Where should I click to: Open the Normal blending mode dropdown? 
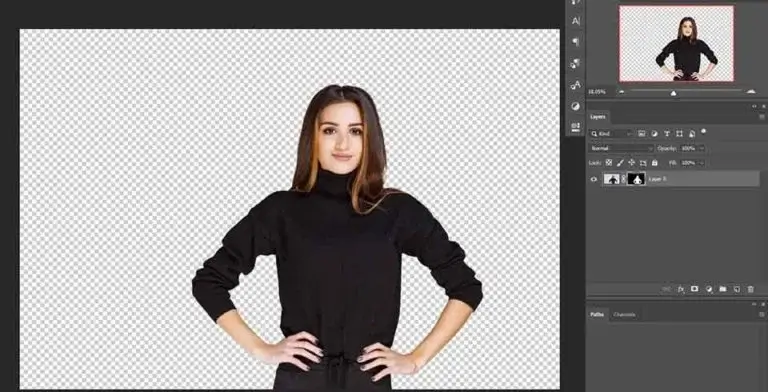(622, 148)
